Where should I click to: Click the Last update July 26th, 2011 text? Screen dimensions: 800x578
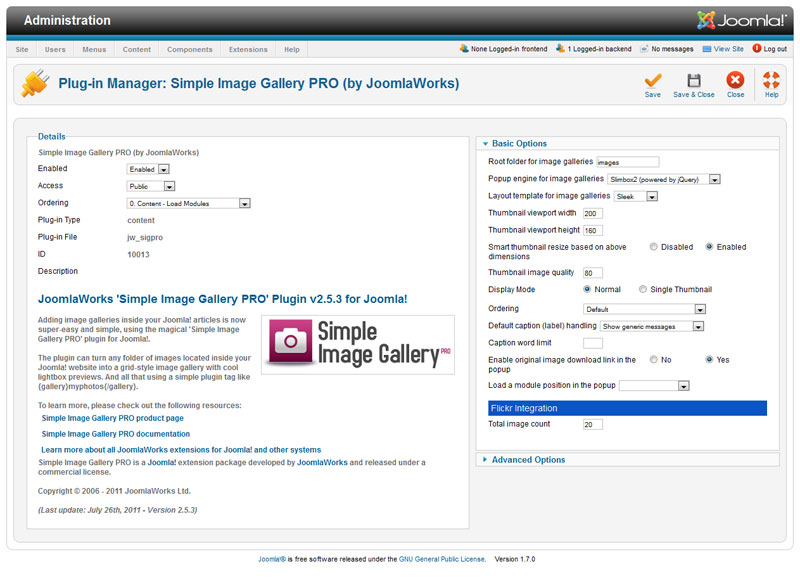click(117, 510)
